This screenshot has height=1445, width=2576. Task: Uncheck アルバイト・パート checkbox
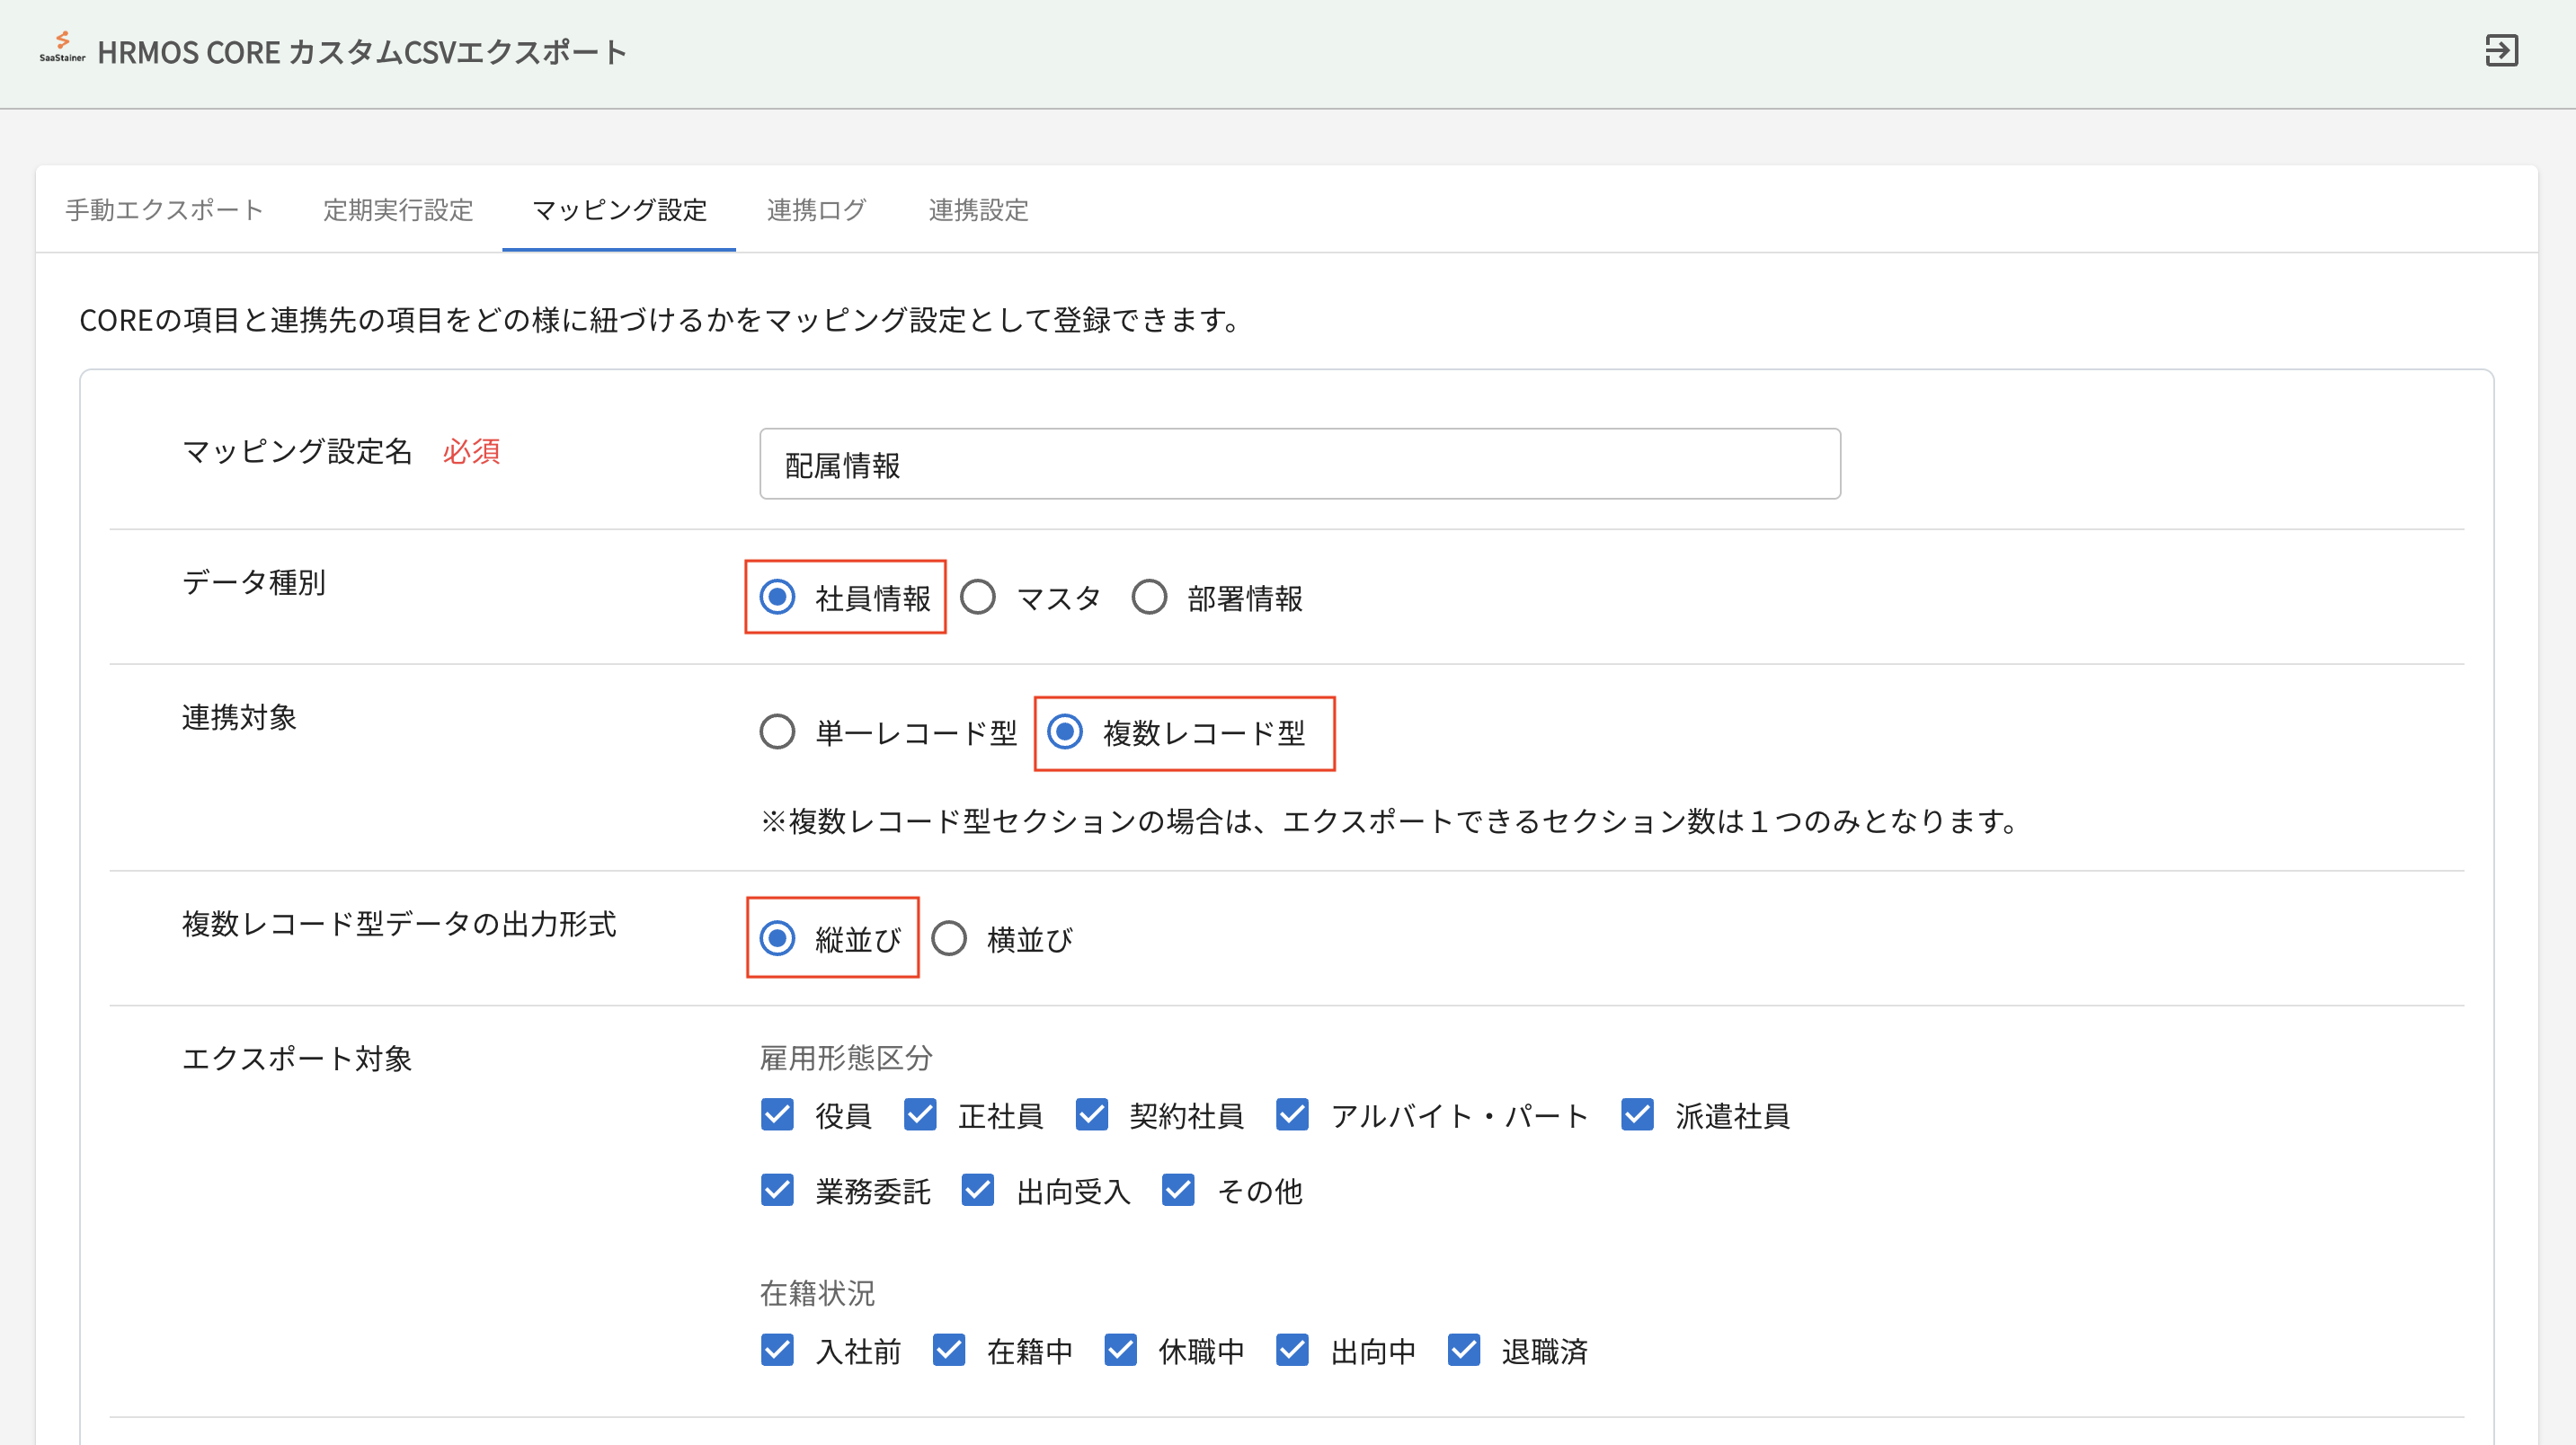(x=1292, y=1115)
